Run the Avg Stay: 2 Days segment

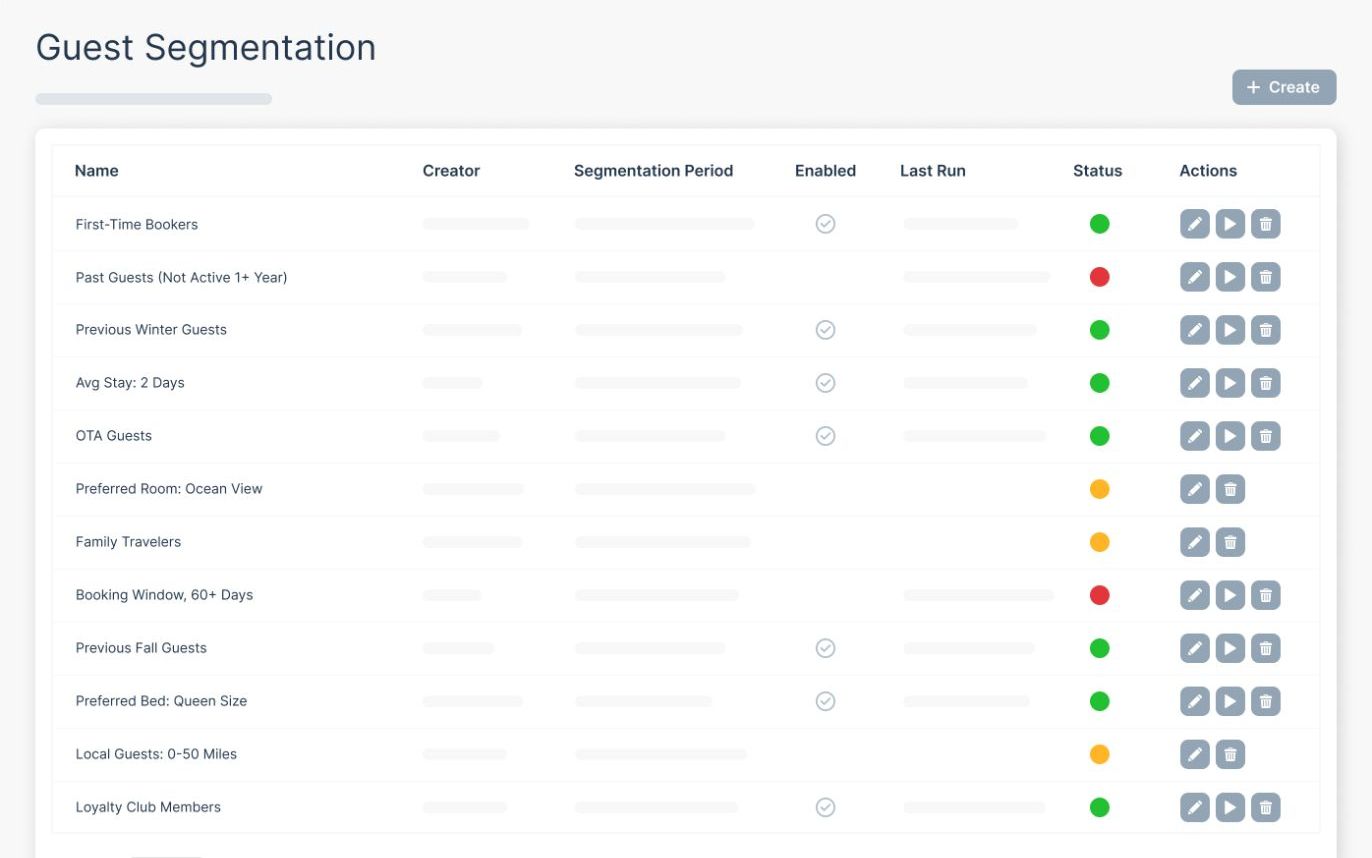[x=1230, y=383]
